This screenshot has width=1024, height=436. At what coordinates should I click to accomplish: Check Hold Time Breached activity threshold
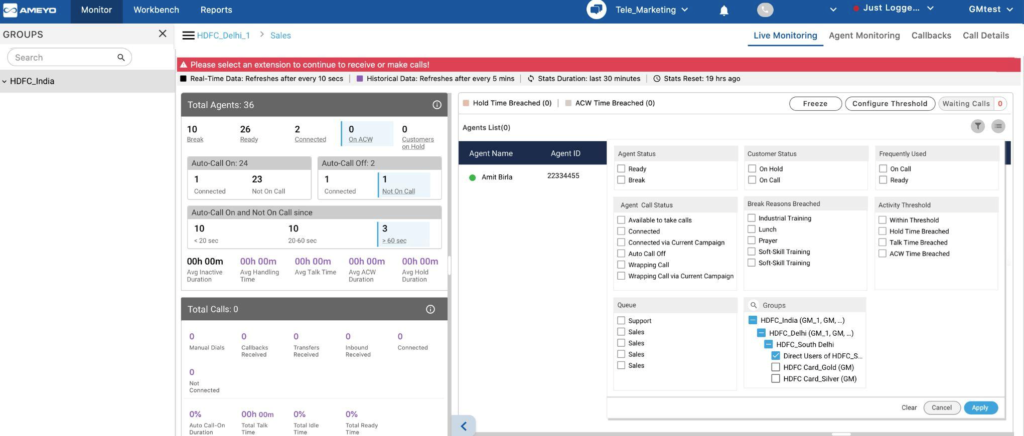pos(883,231)
